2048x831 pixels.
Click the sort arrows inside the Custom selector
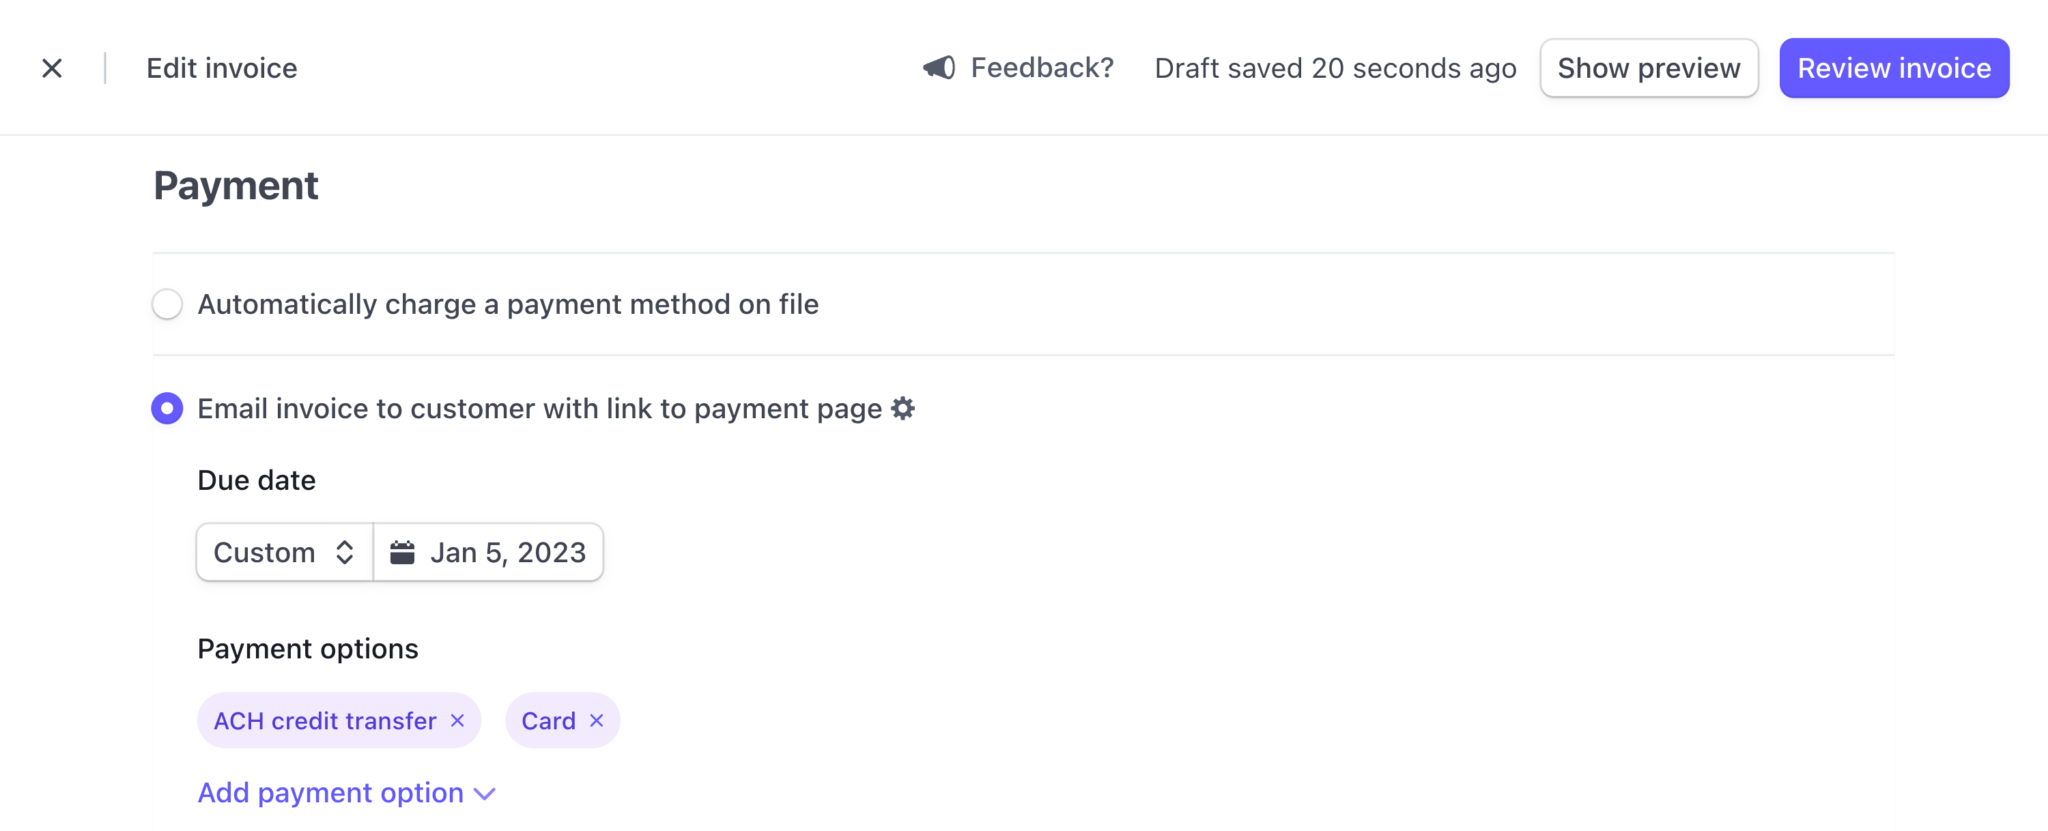click(345, 551)
